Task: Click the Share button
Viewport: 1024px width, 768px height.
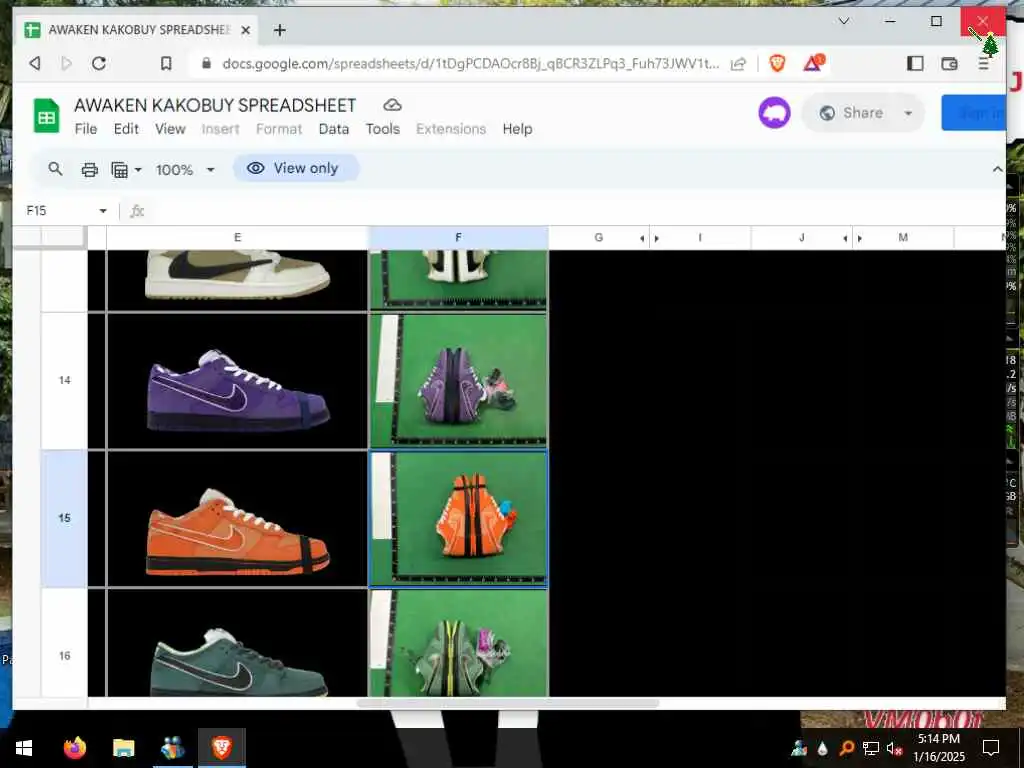Action: click(x=852, y=113)
